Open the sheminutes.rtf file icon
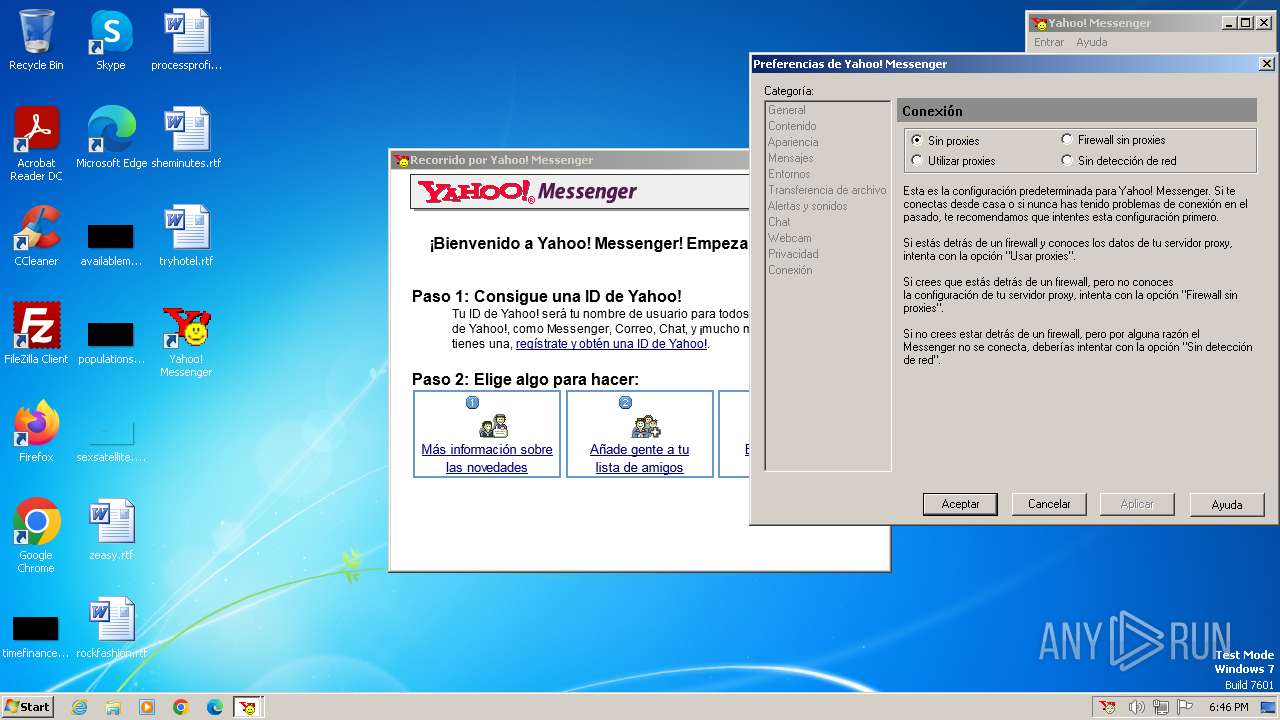This screenshot has height=720, width=1280. pos(186,137)
